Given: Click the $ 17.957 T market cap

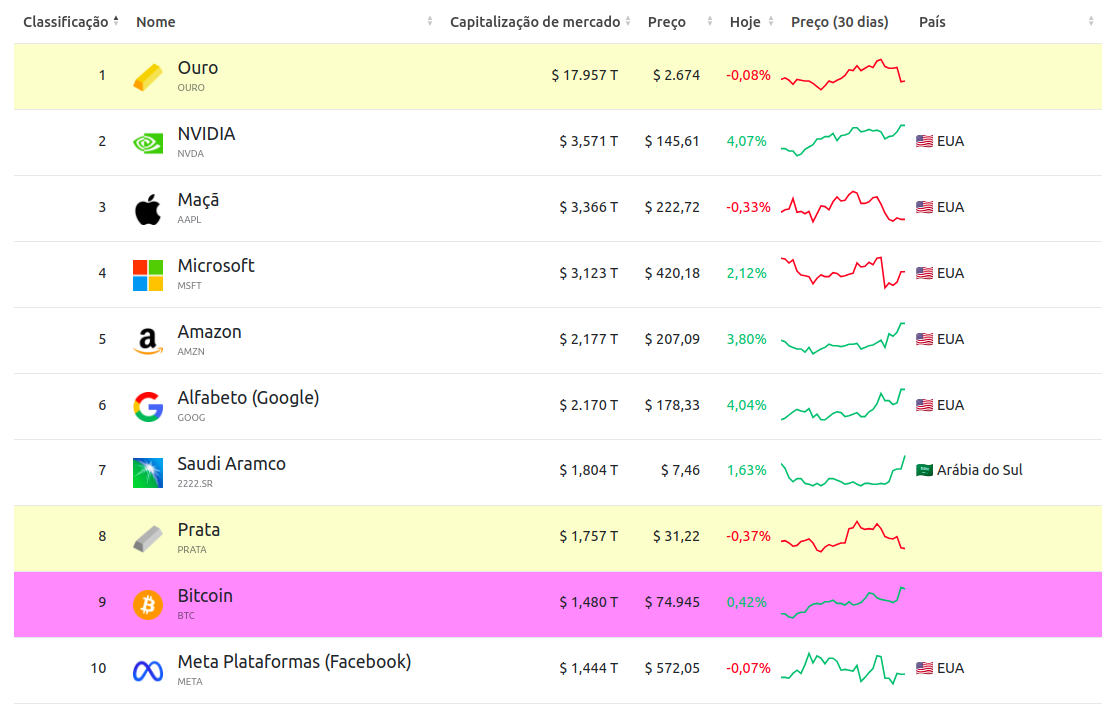Looking at the screenshot, I should (x=584, y=75).
